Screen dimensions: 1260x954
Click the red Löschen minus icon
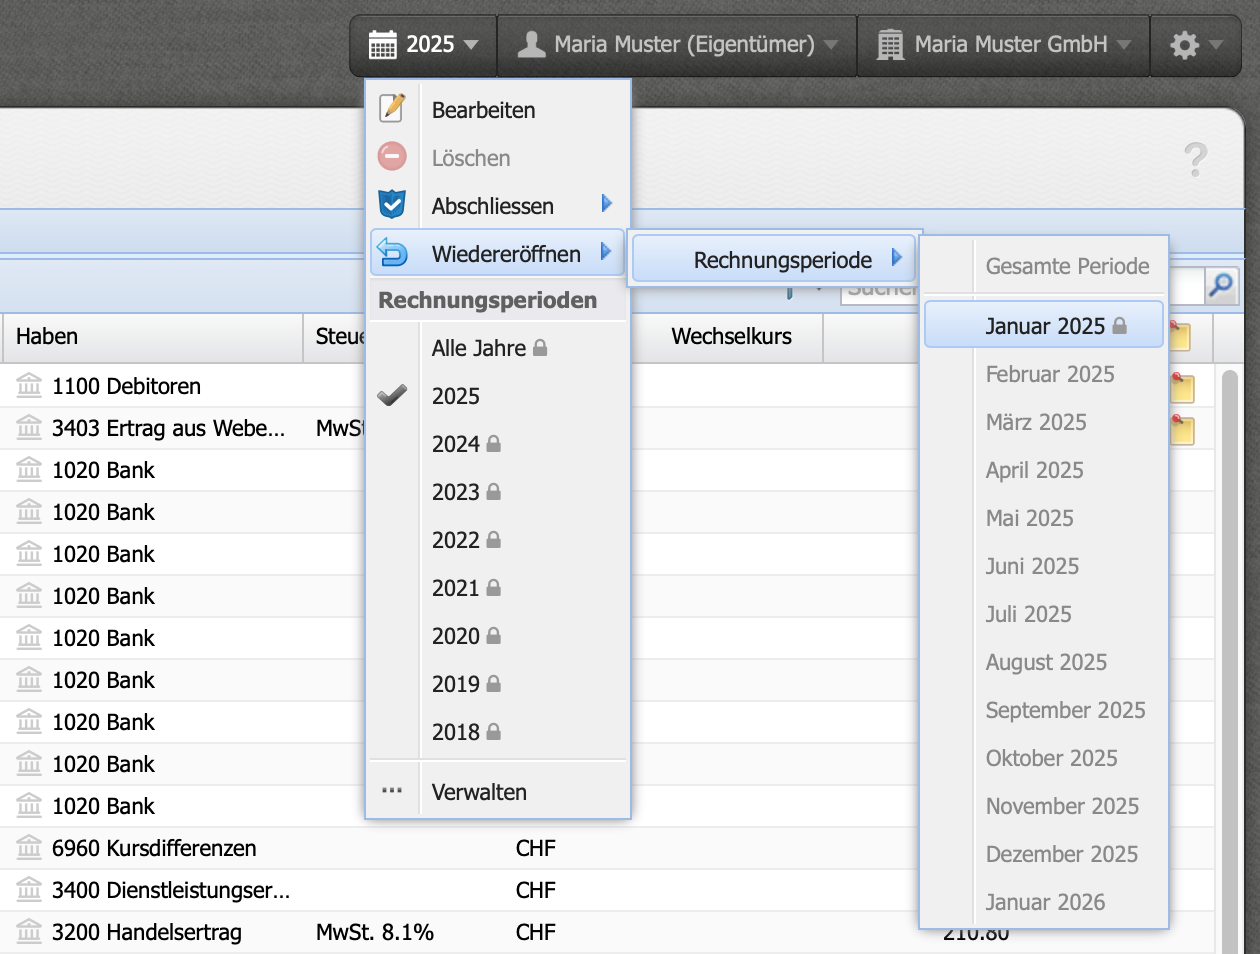391,156
